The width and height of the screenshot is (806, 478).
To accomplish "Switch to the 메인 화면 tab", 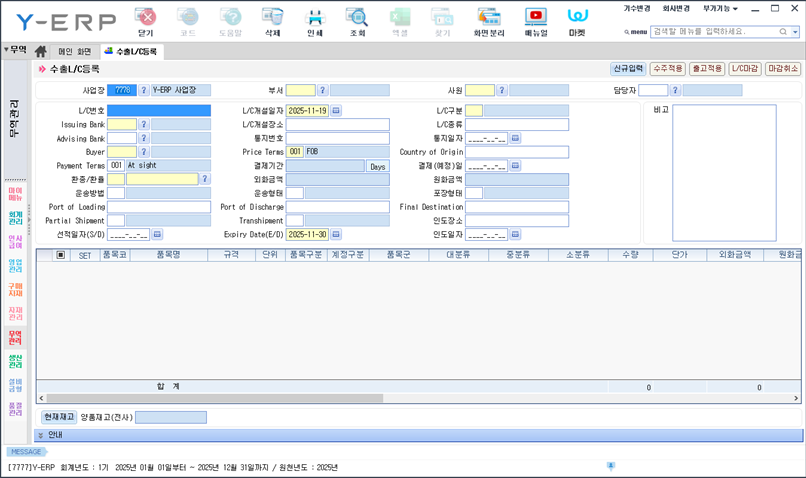I will (74, 51).
